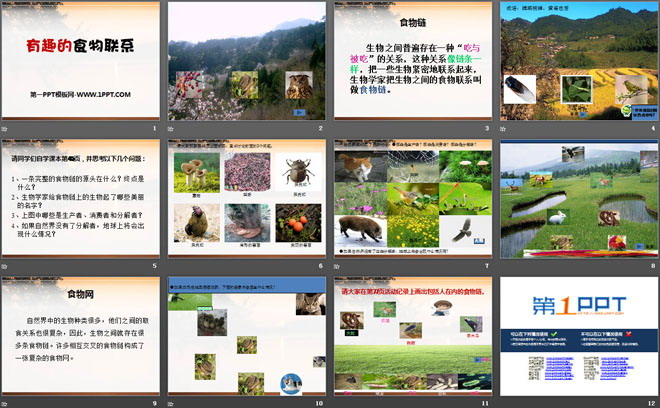
Task: Select the 食物网 text slide 9
Action: coord(79,335)
